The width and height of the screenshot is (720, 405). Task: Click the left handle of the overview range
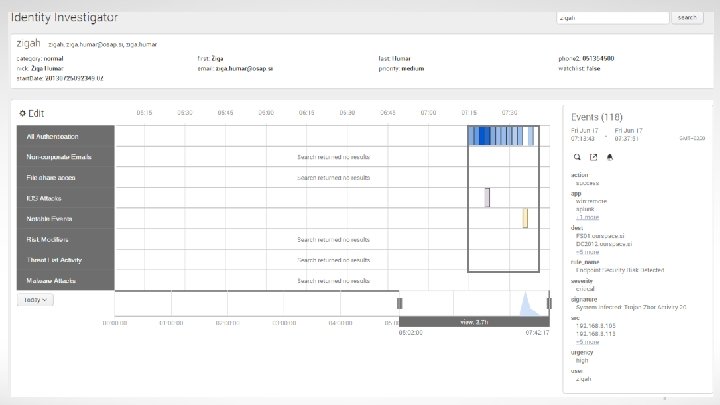(x=399, y=303)
